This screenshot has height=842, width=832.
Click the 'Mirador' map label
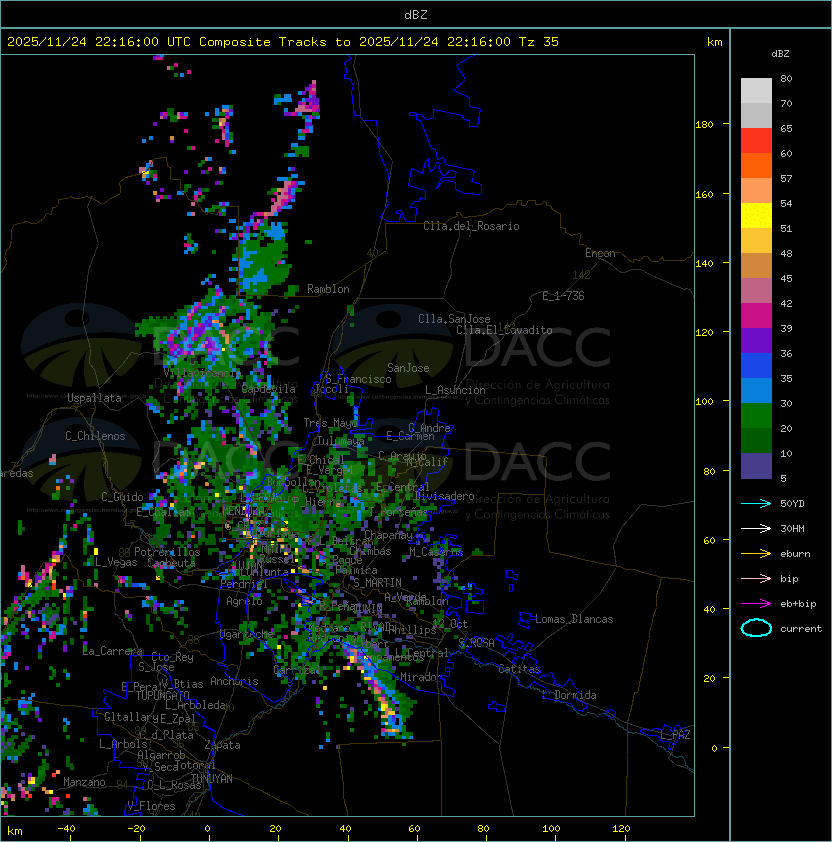[422, 677]
